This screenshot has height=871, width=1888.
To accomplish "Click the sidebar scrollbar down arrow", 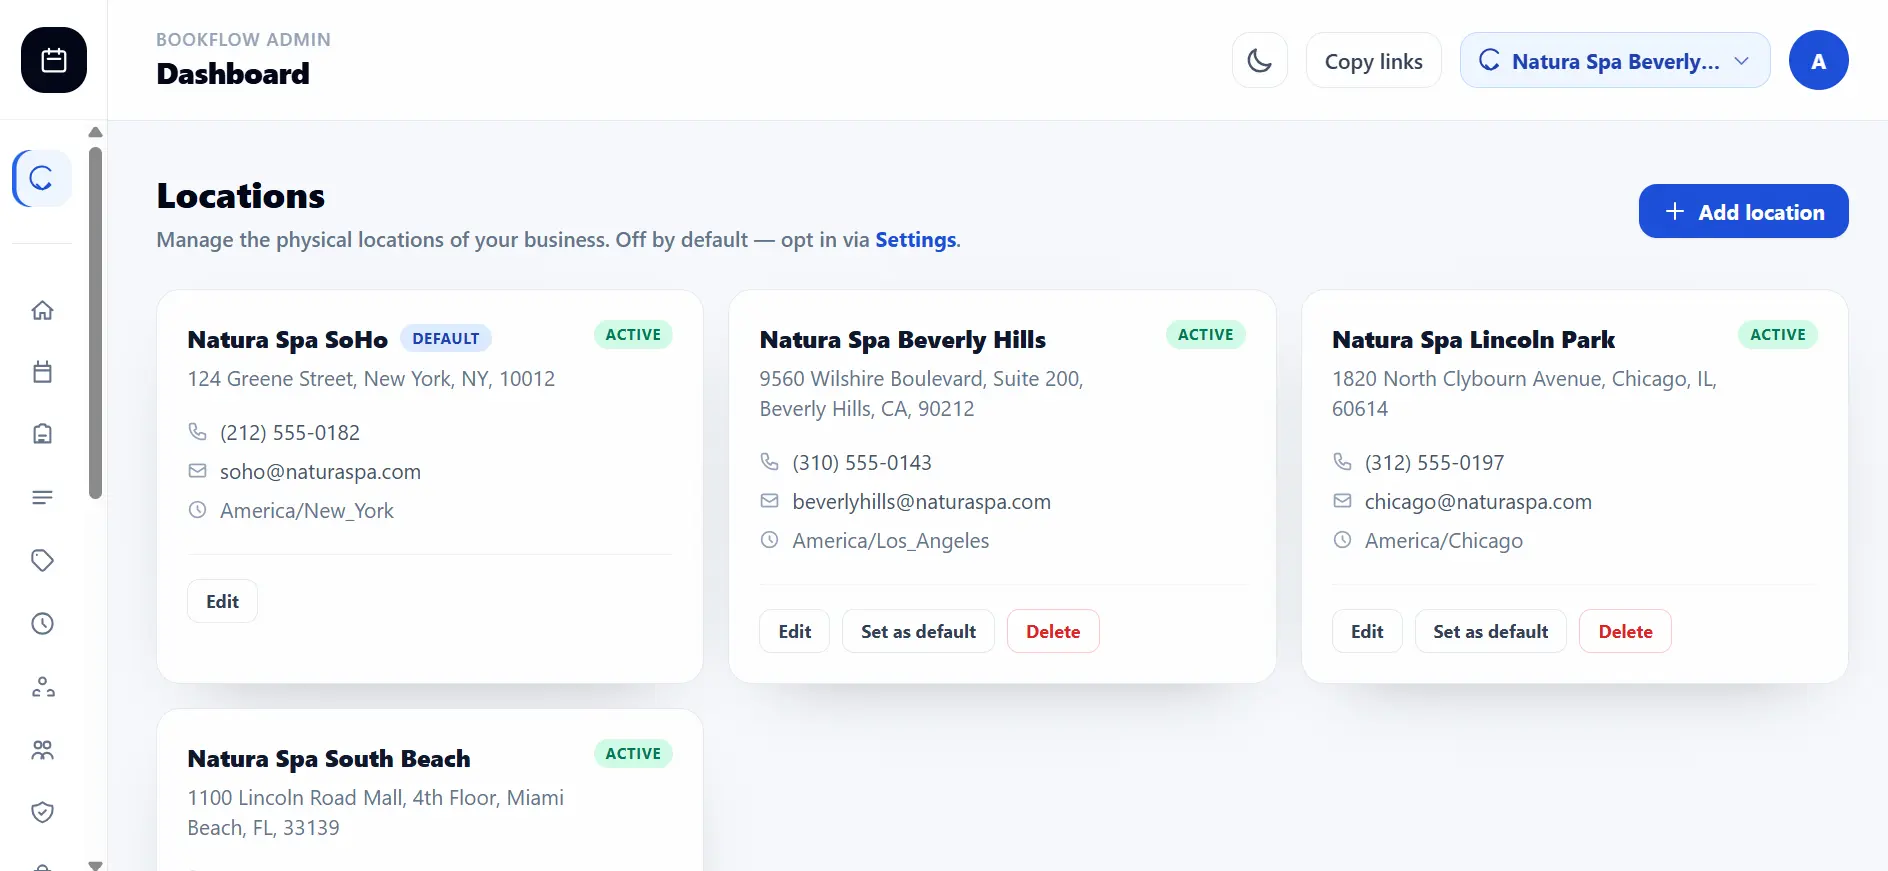I will coord(95,864).
